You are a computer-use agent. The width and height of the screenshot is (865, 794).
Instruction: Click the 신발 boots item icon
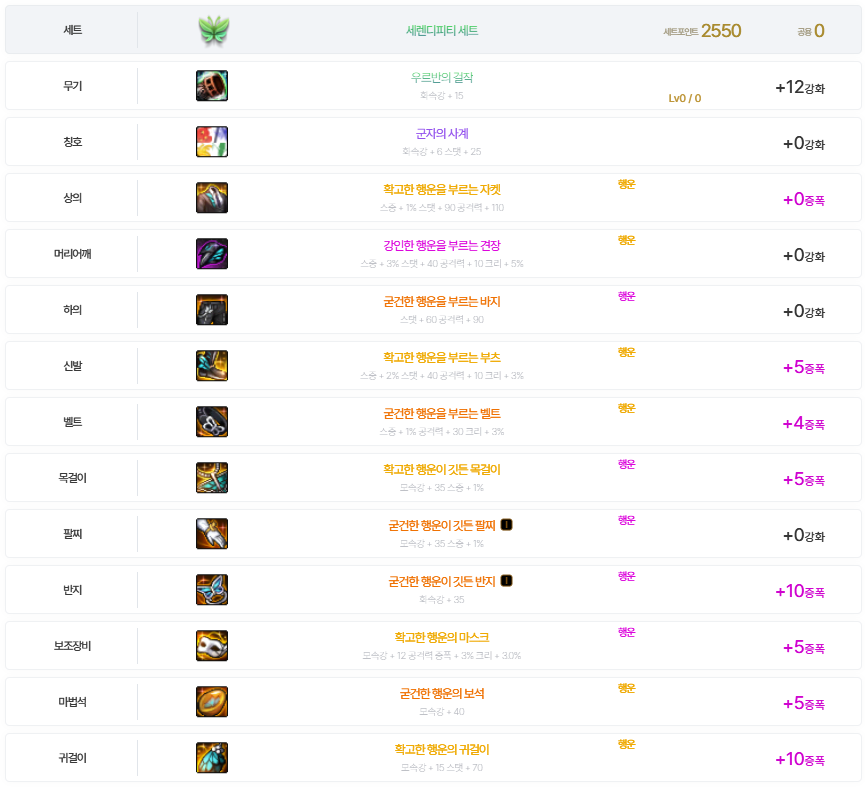pyautogui.click(x=212, y=366)
